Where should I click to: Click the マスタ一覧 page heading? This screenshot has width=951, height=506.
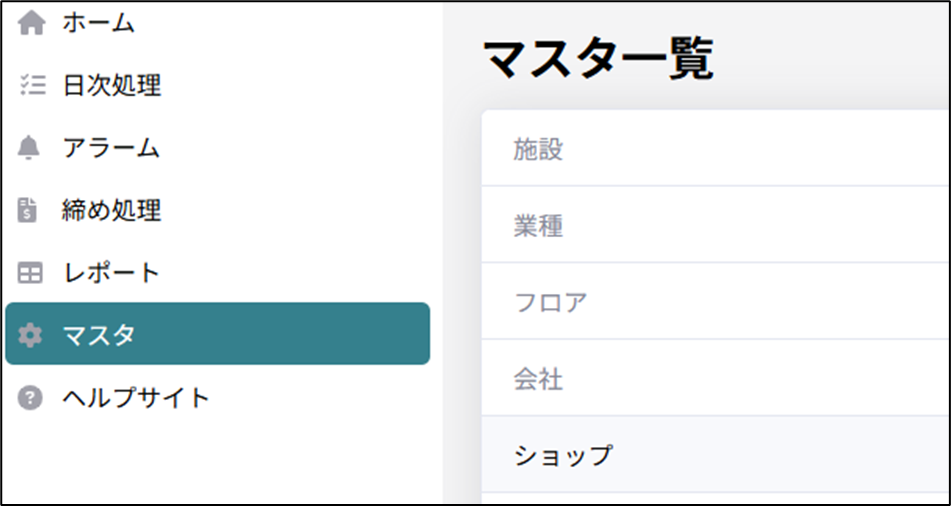coord(598,60)
